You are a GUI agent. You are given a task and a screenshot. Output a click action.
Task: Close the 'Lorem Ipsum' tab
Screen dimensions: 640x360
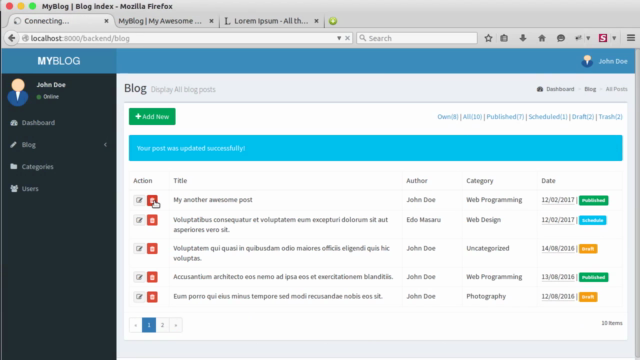click(x=316, y=21)
